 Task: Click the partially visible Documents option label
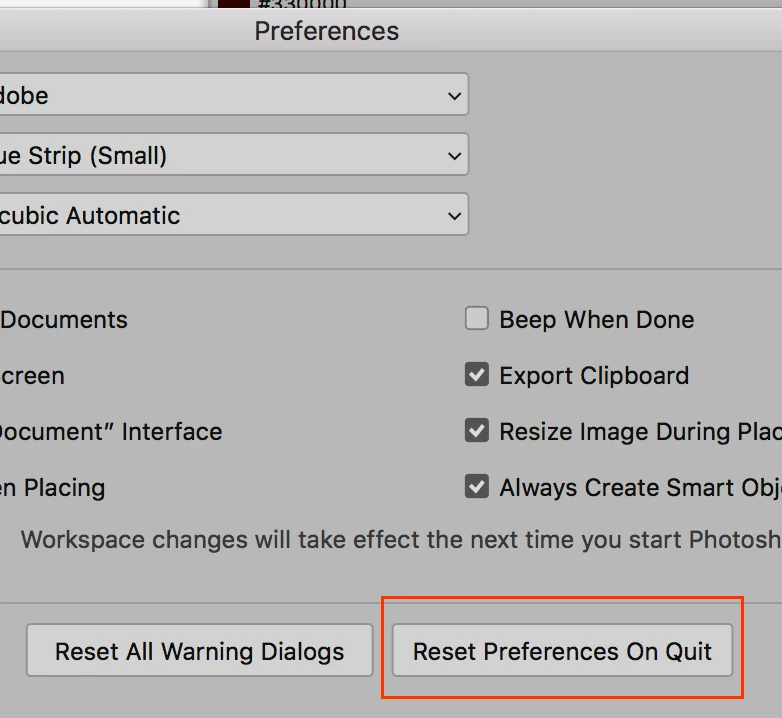[64, 320]
